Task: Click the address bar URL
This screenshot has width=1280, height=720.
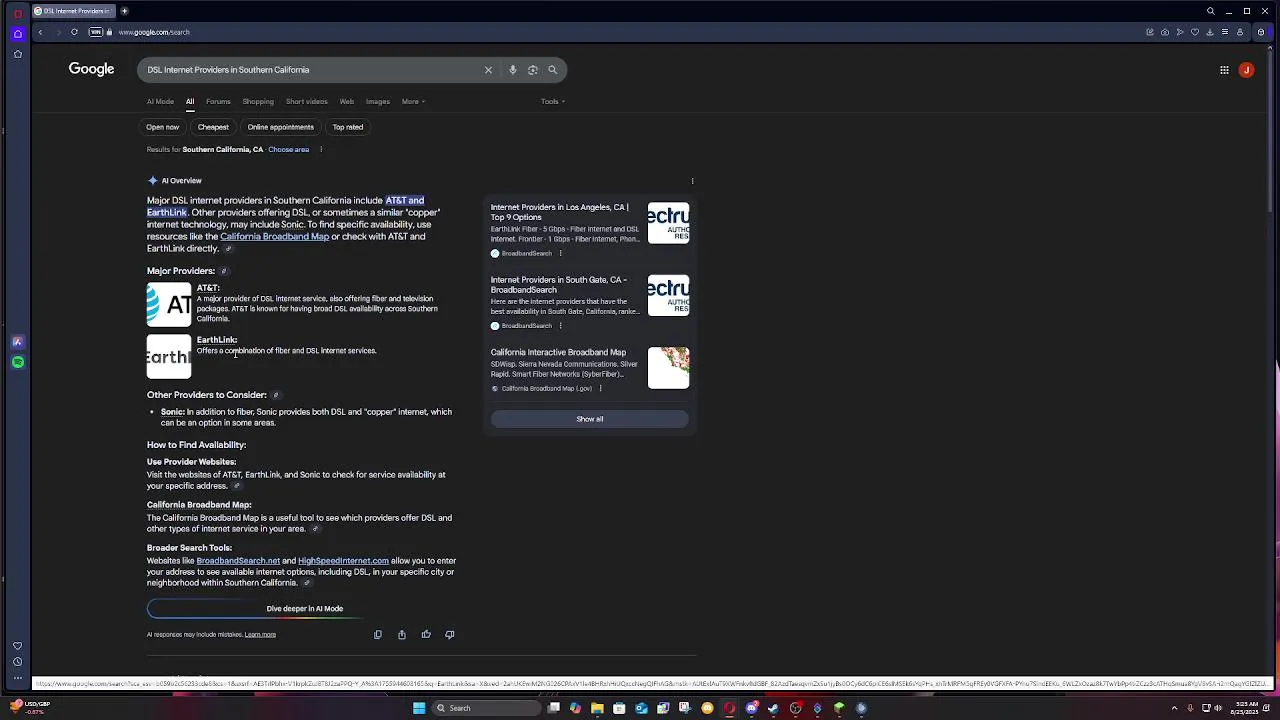Action: tap(154, 32)
